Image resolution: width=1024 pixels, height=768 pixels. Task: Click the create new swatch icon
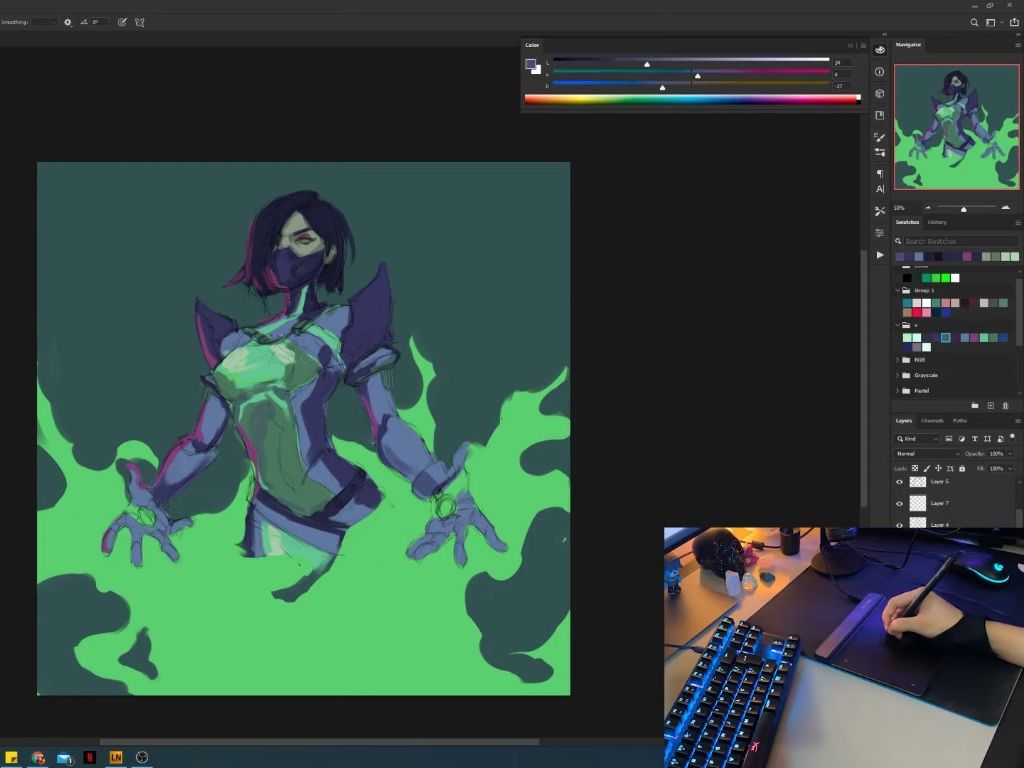pos(990,405)
